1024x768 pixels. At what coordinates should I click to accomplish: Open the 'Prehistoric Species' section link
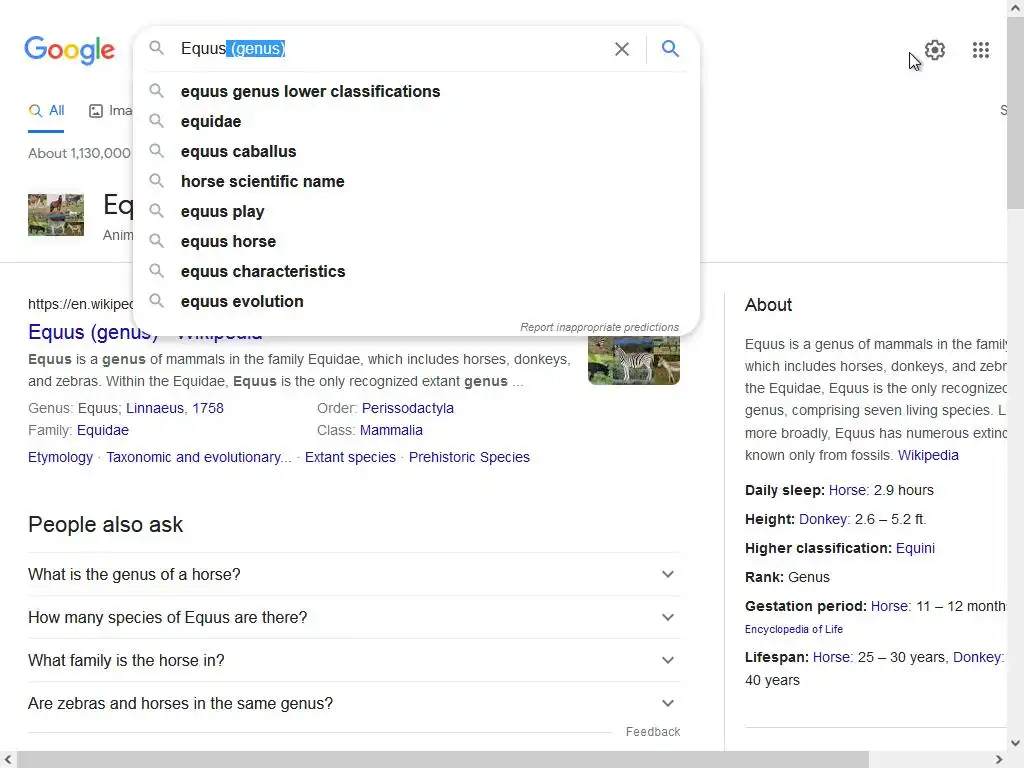tap(469, 457)
